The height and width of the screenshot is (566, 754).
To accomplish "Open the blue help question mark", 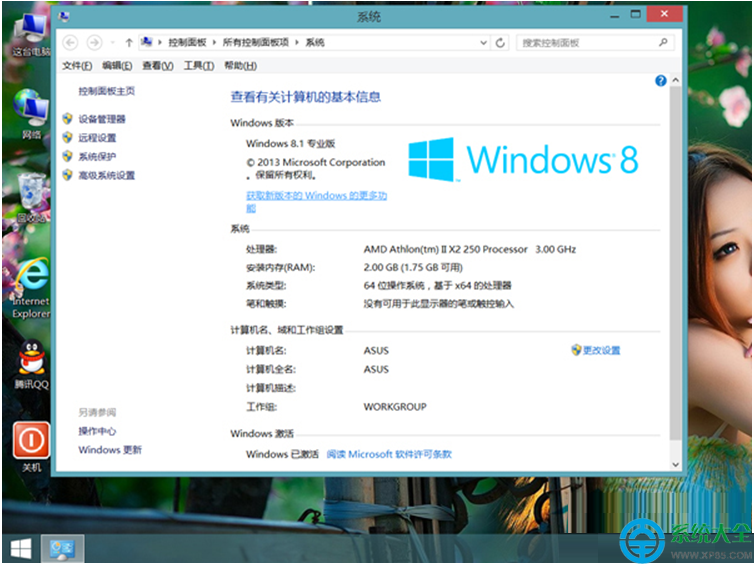I will [x=660, y=80].
